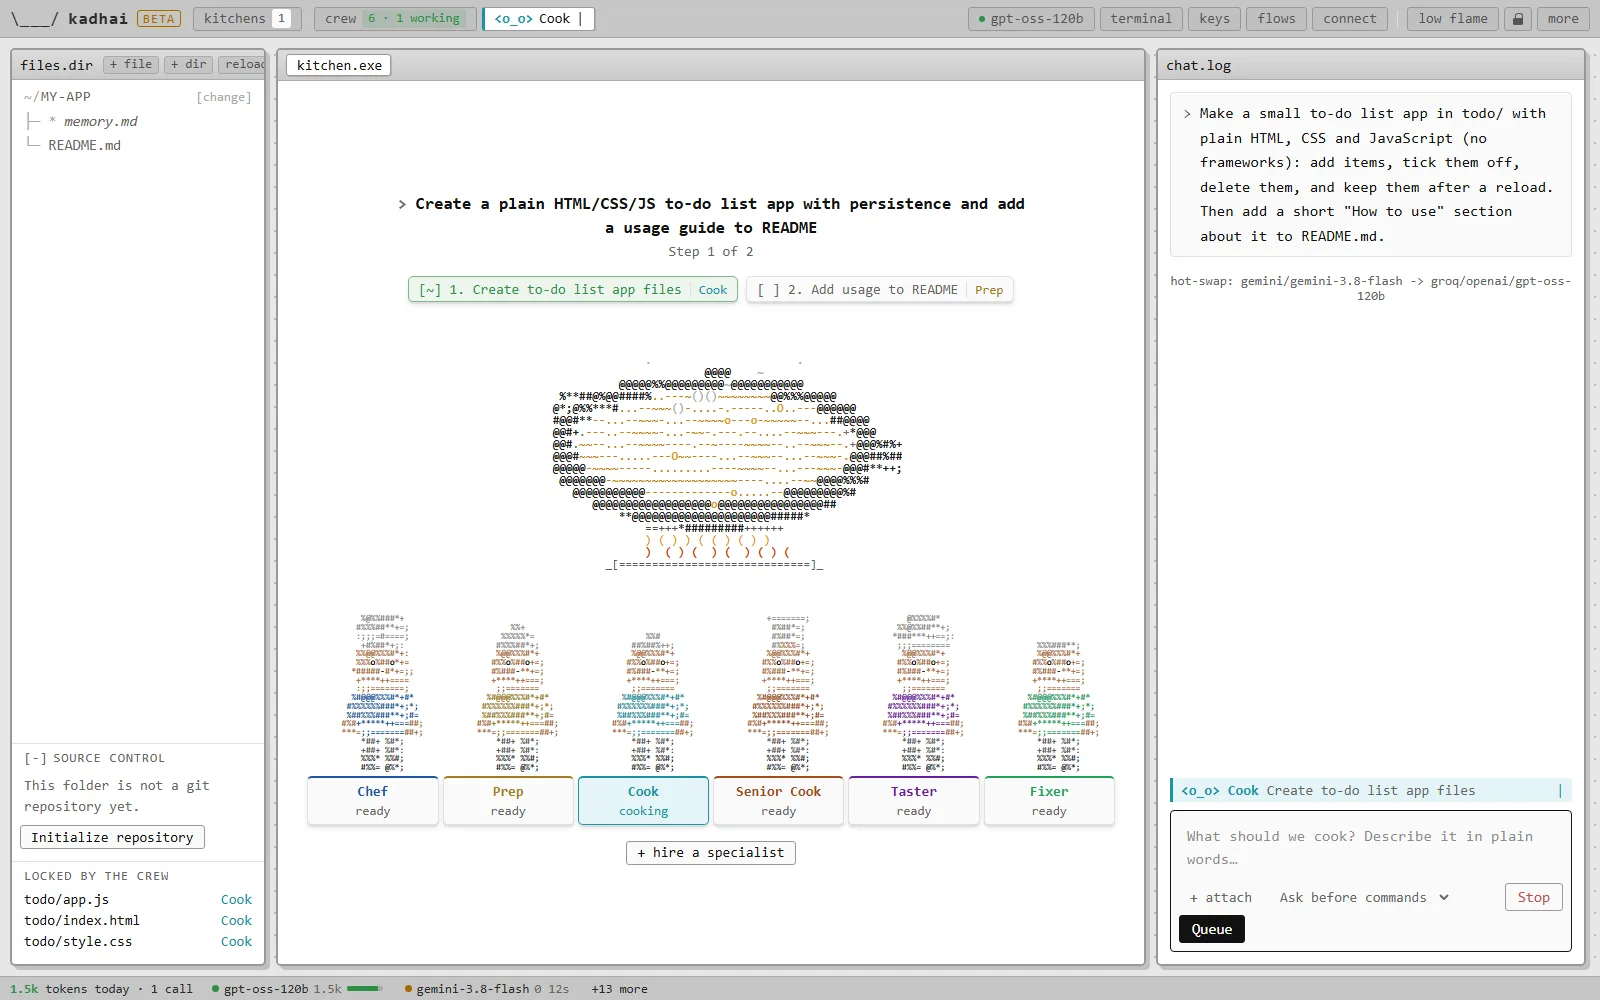Select step 2 Add usage to README

point(880,290)
